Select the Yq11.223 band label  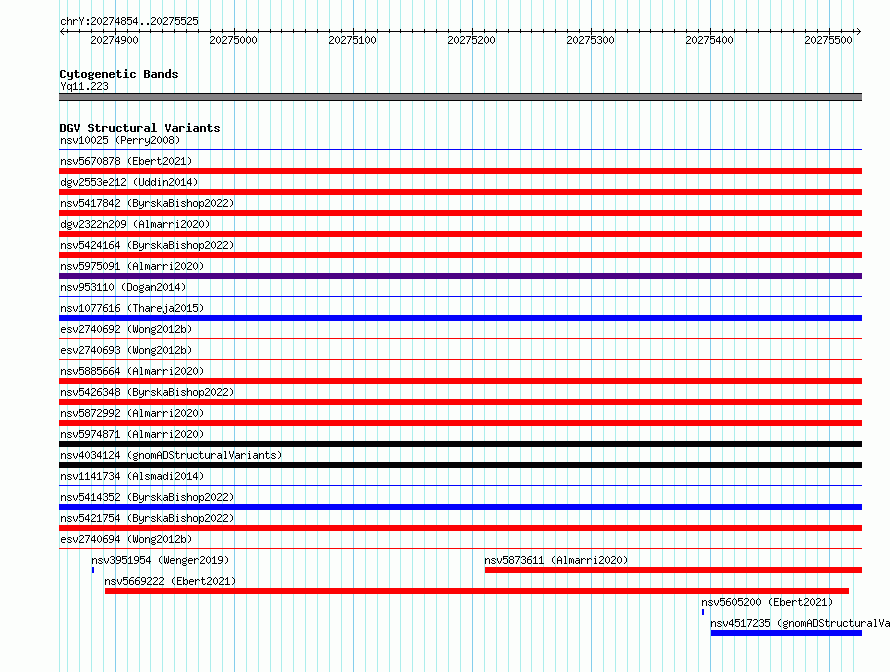84,86
